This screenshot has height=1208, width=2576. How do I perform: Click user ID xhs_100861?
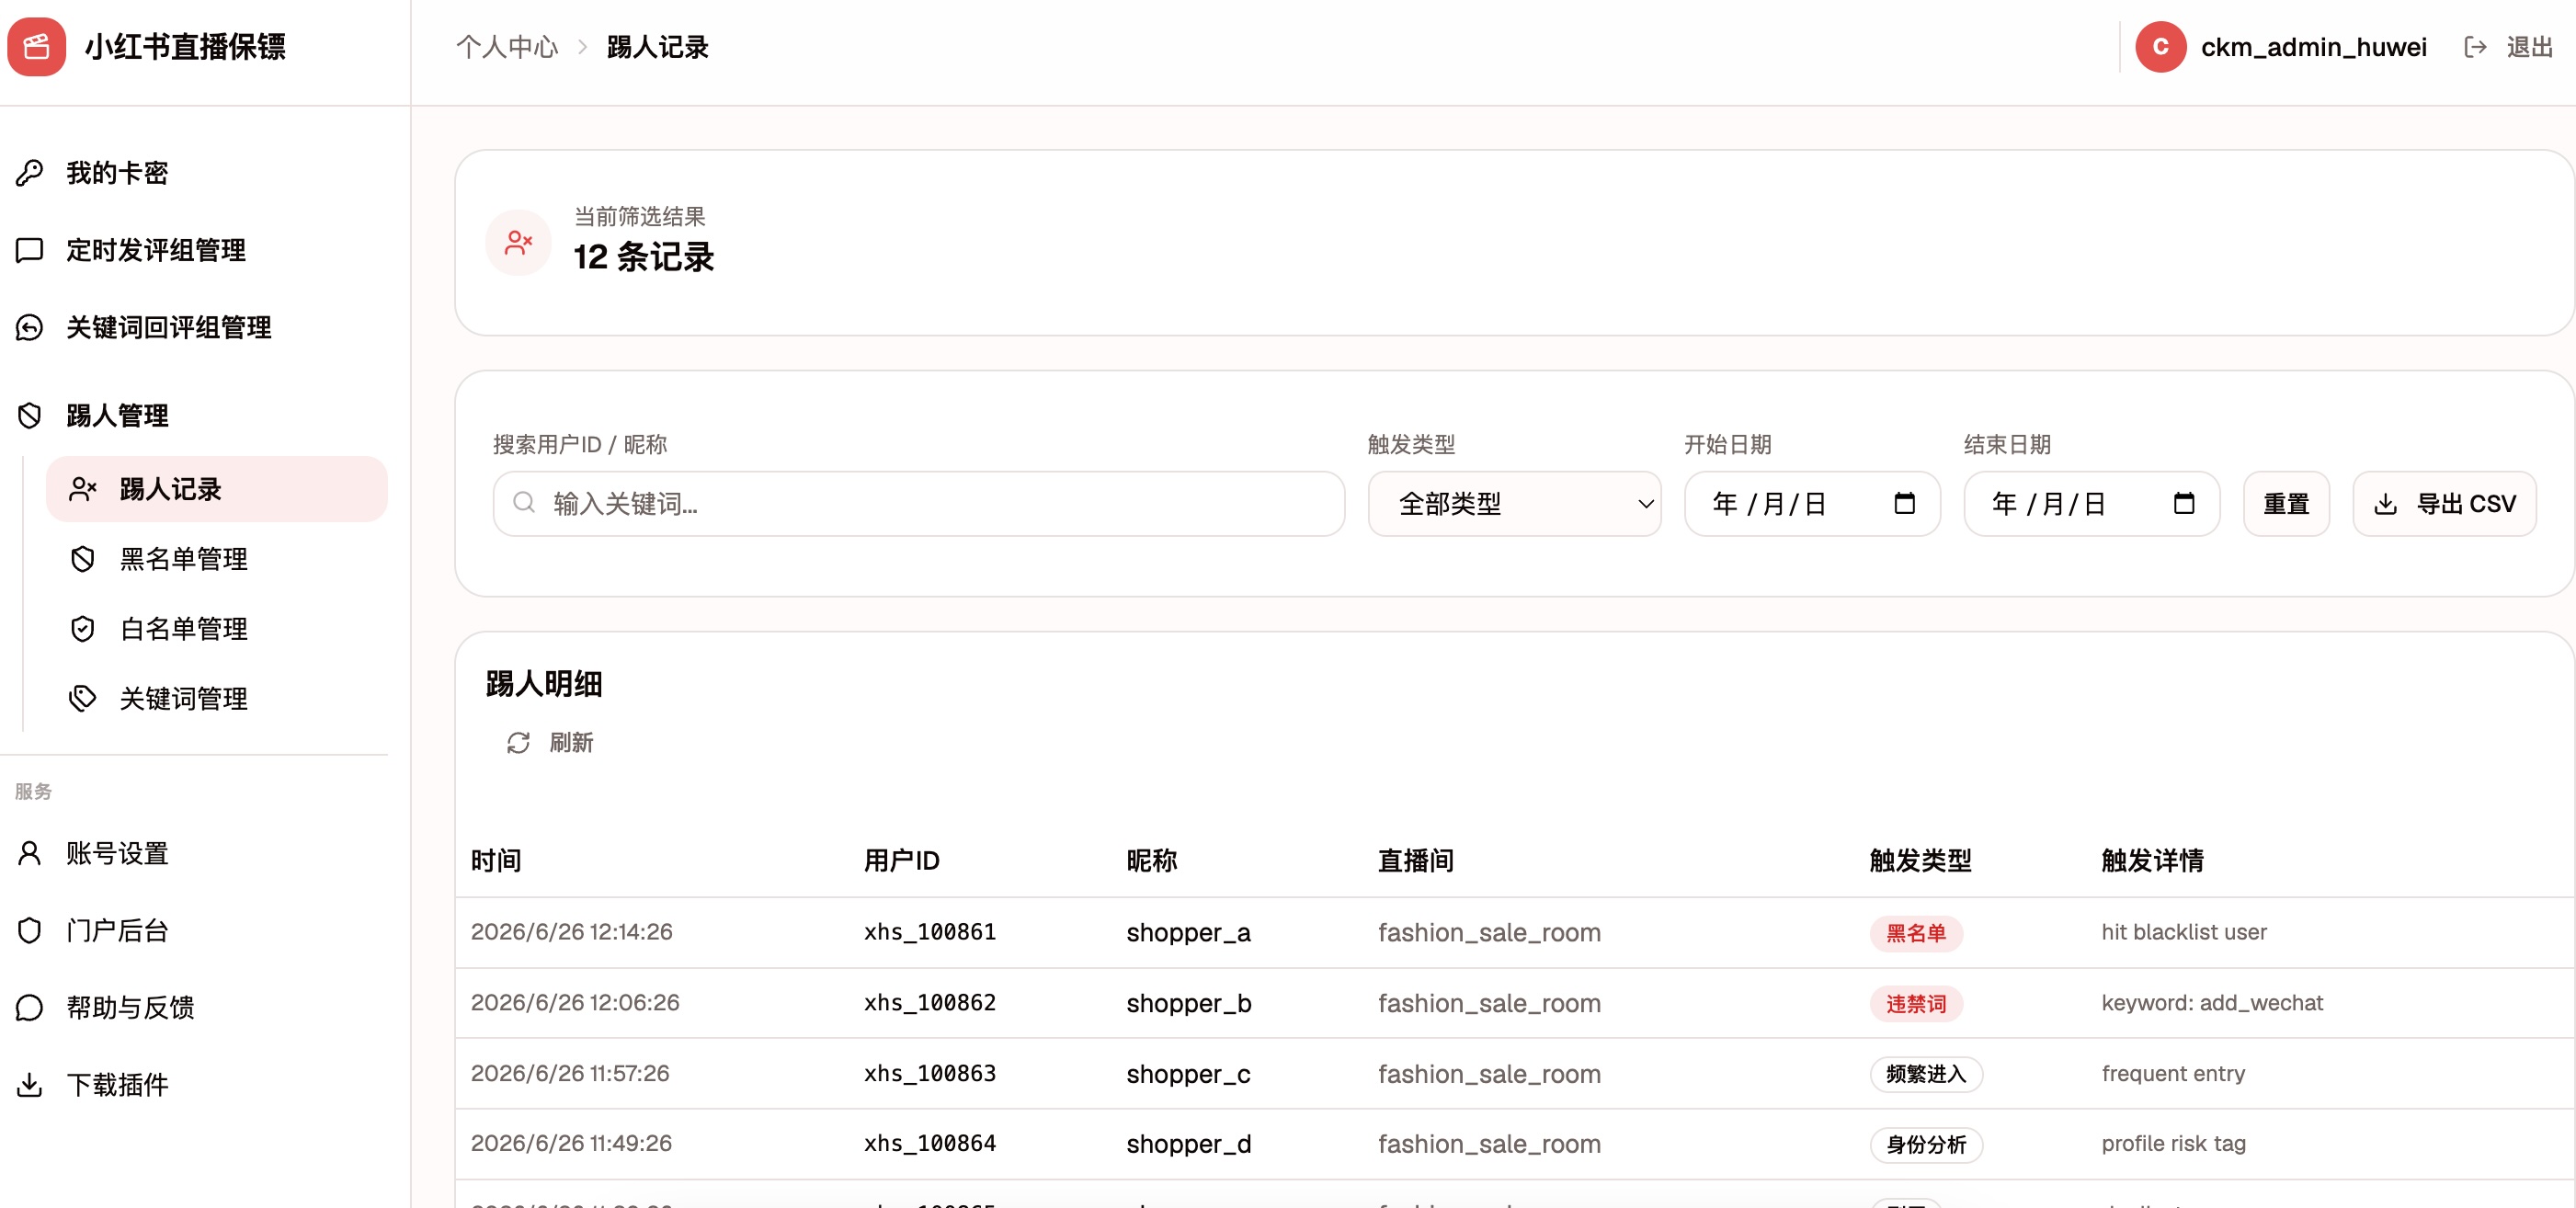pyautogui.click(x=930, y=932)
